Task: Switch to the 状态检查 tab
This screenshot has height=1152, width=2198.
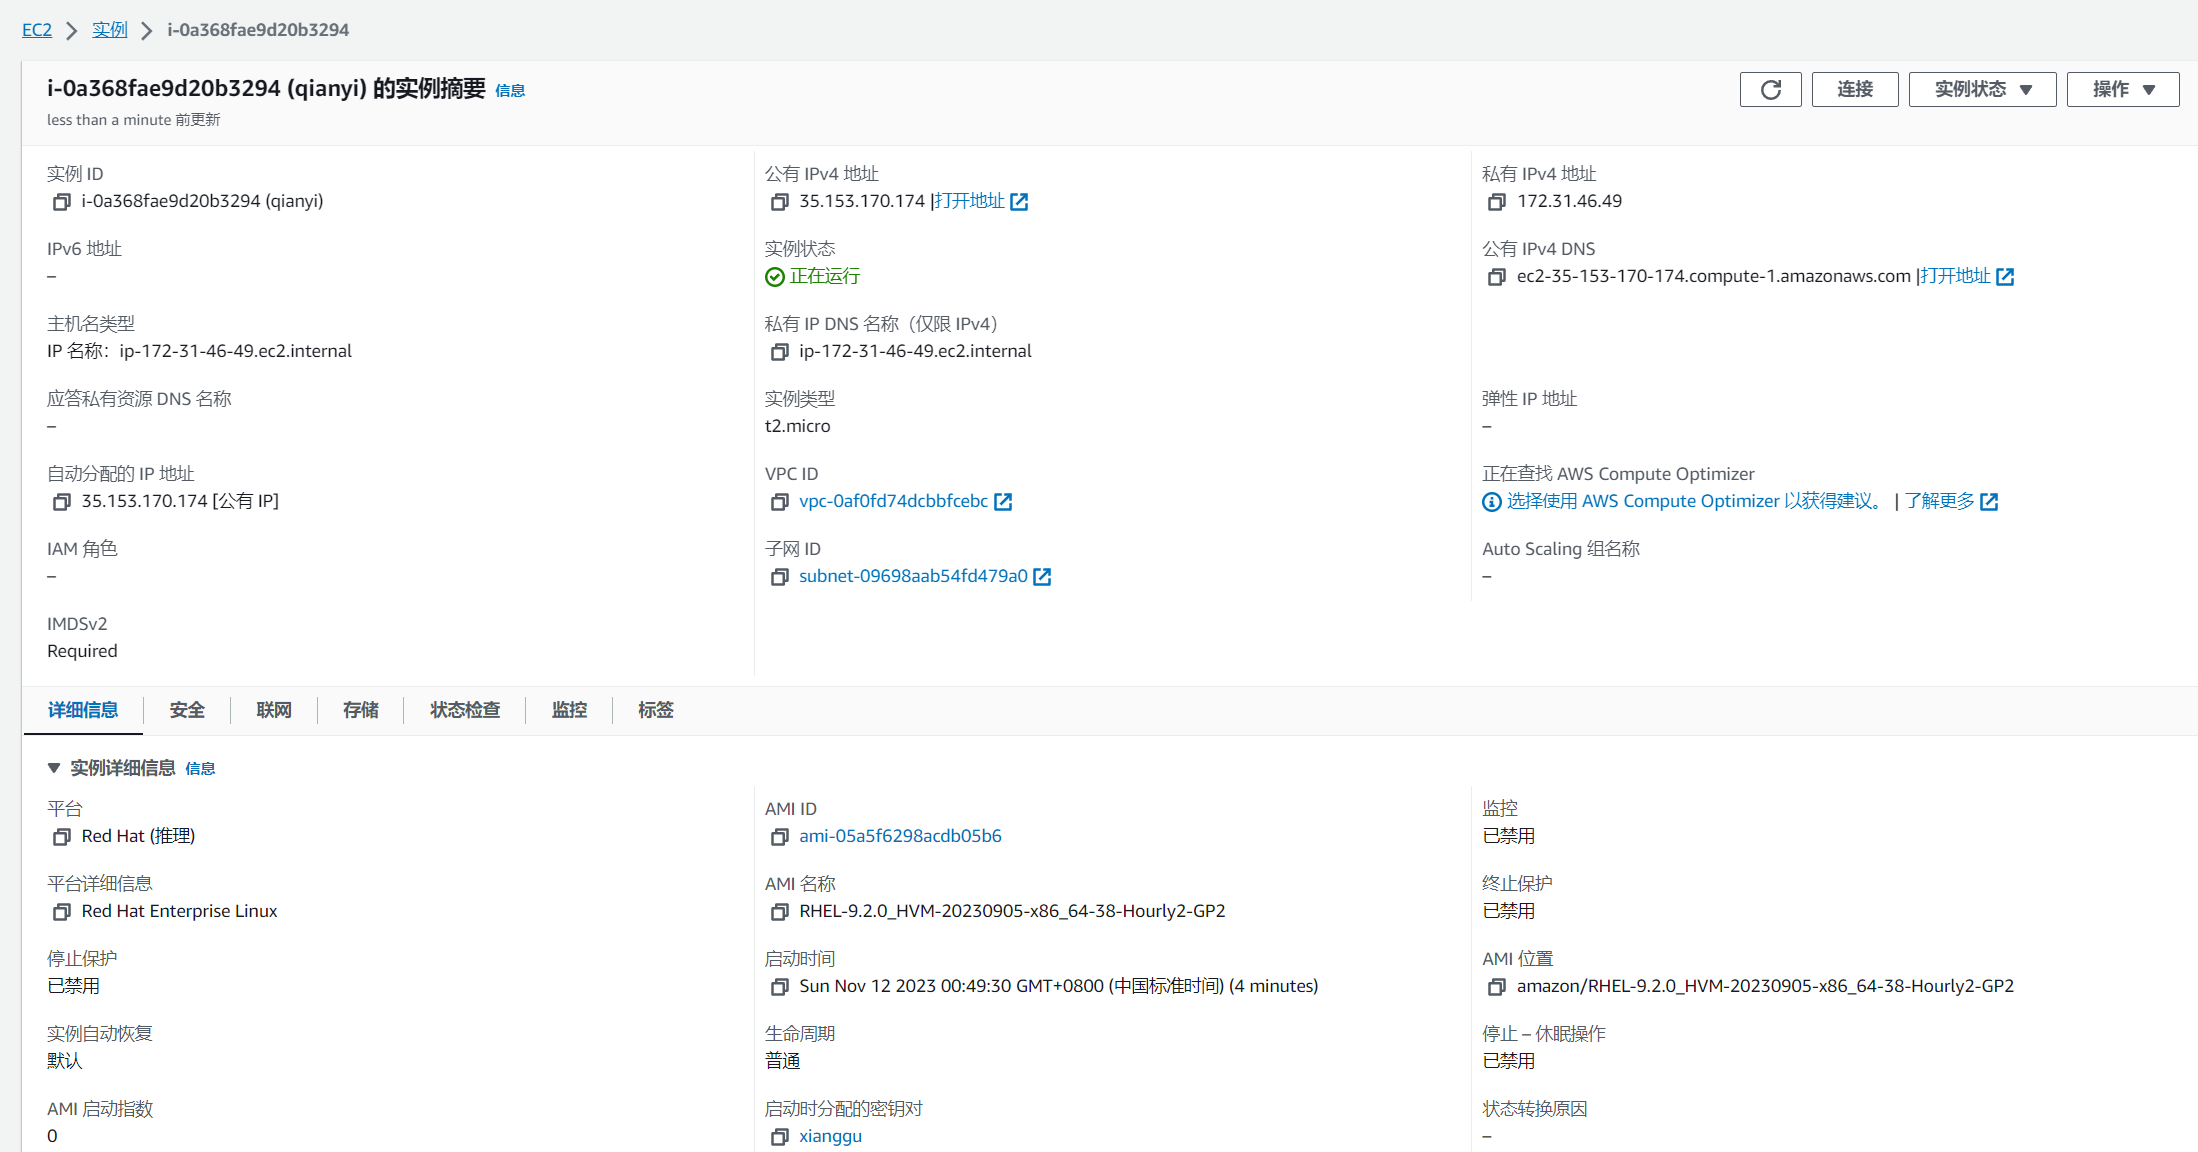Action: 465,710
